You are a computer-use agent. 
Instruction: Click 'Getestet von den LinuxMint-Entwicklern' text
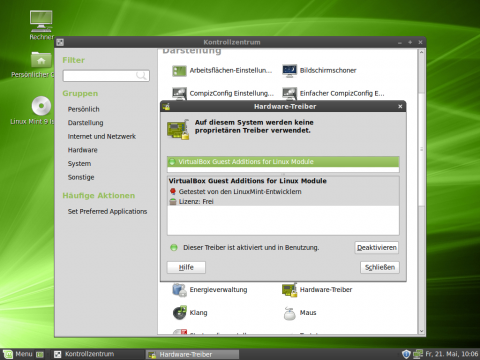[x=240, y=192]
